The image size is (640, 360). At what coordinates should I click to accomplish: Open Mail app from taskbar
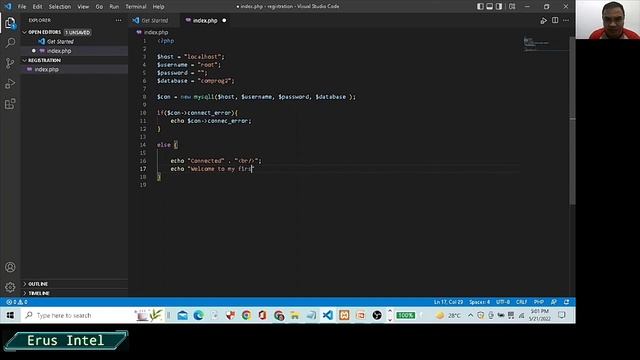click(x=182, y=315)
